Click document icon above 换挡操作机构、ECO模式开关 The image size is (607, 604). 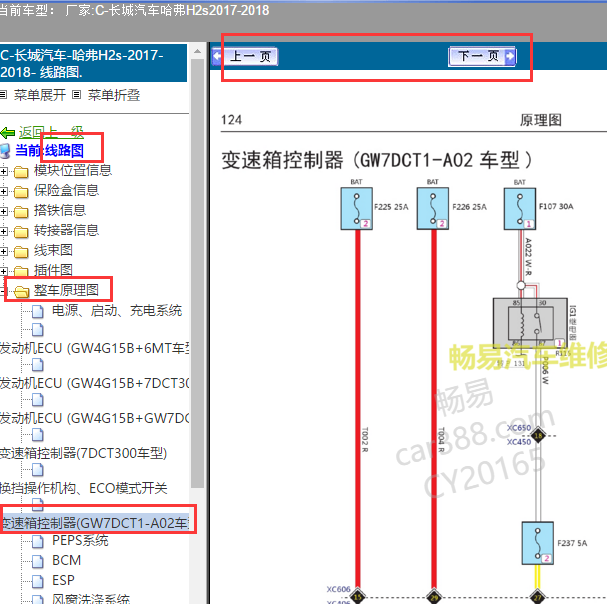[38, 470]
